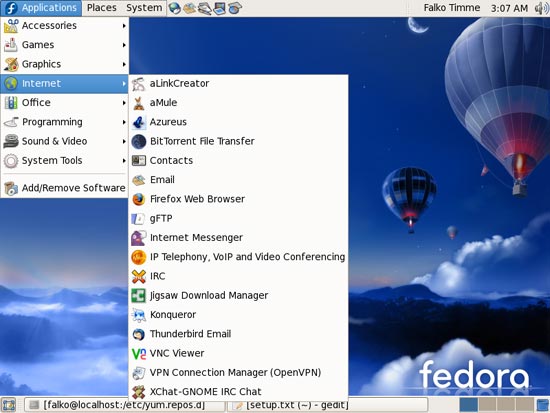Viewport: 550px width, 413px height.
Task: Click the Contacts address book icon
Action: pyautogui.click(x=139, y=161)
